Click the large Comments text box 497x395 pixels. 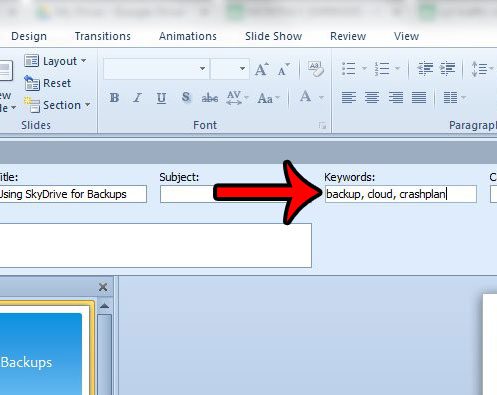[x=156, y=245]
